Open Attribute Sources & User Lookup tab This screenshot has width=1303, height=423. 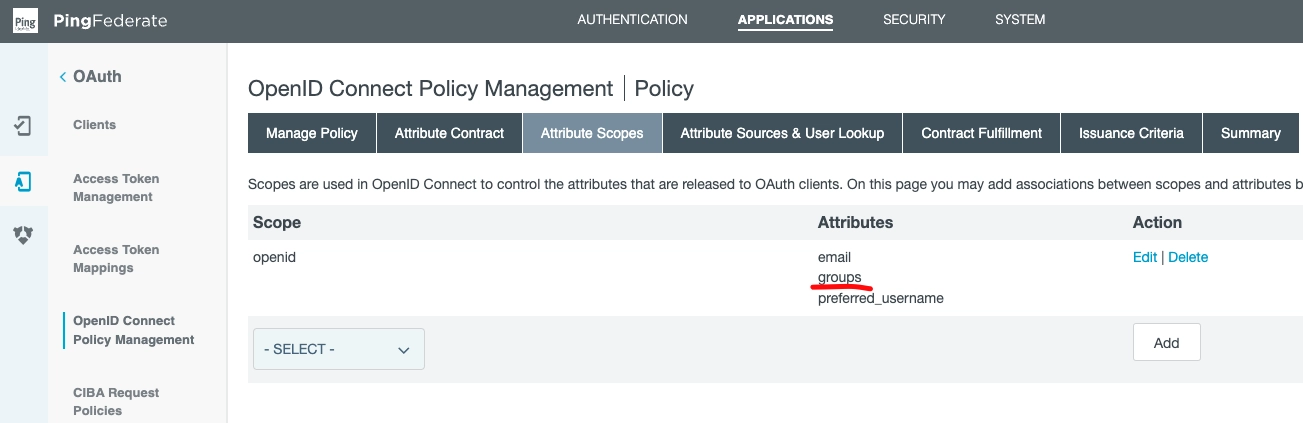pos(782,133)
